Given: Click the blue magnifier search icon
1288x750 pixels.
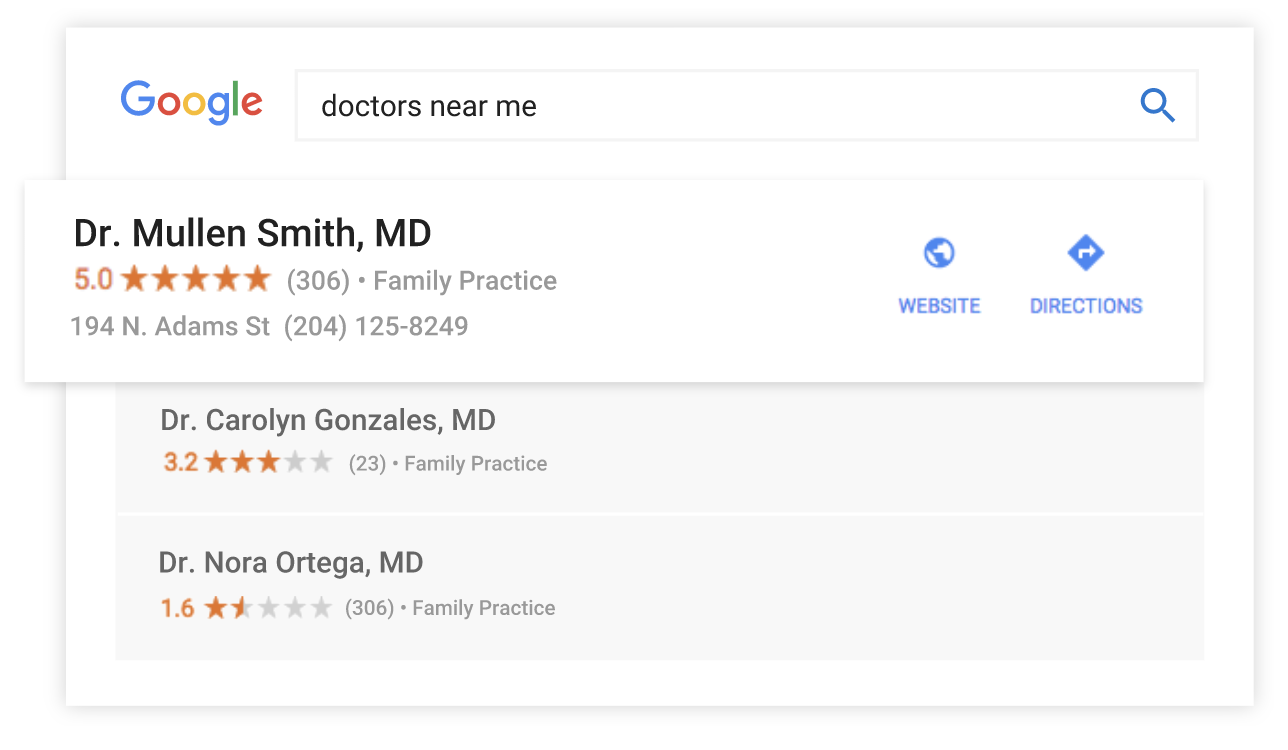Looking at the screenshot, I should [x=1157, y=105].
